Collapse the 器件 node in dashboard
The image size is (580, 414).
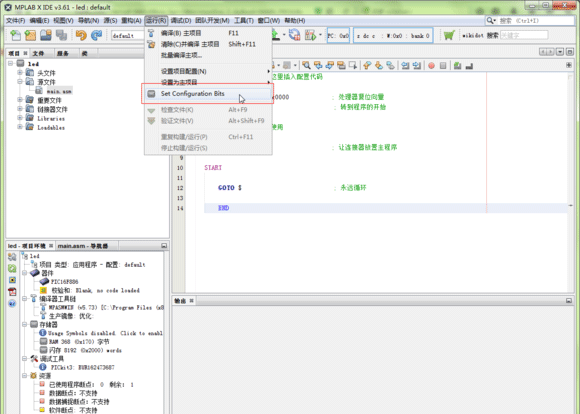pyautogui.click(x=24, y=273)
